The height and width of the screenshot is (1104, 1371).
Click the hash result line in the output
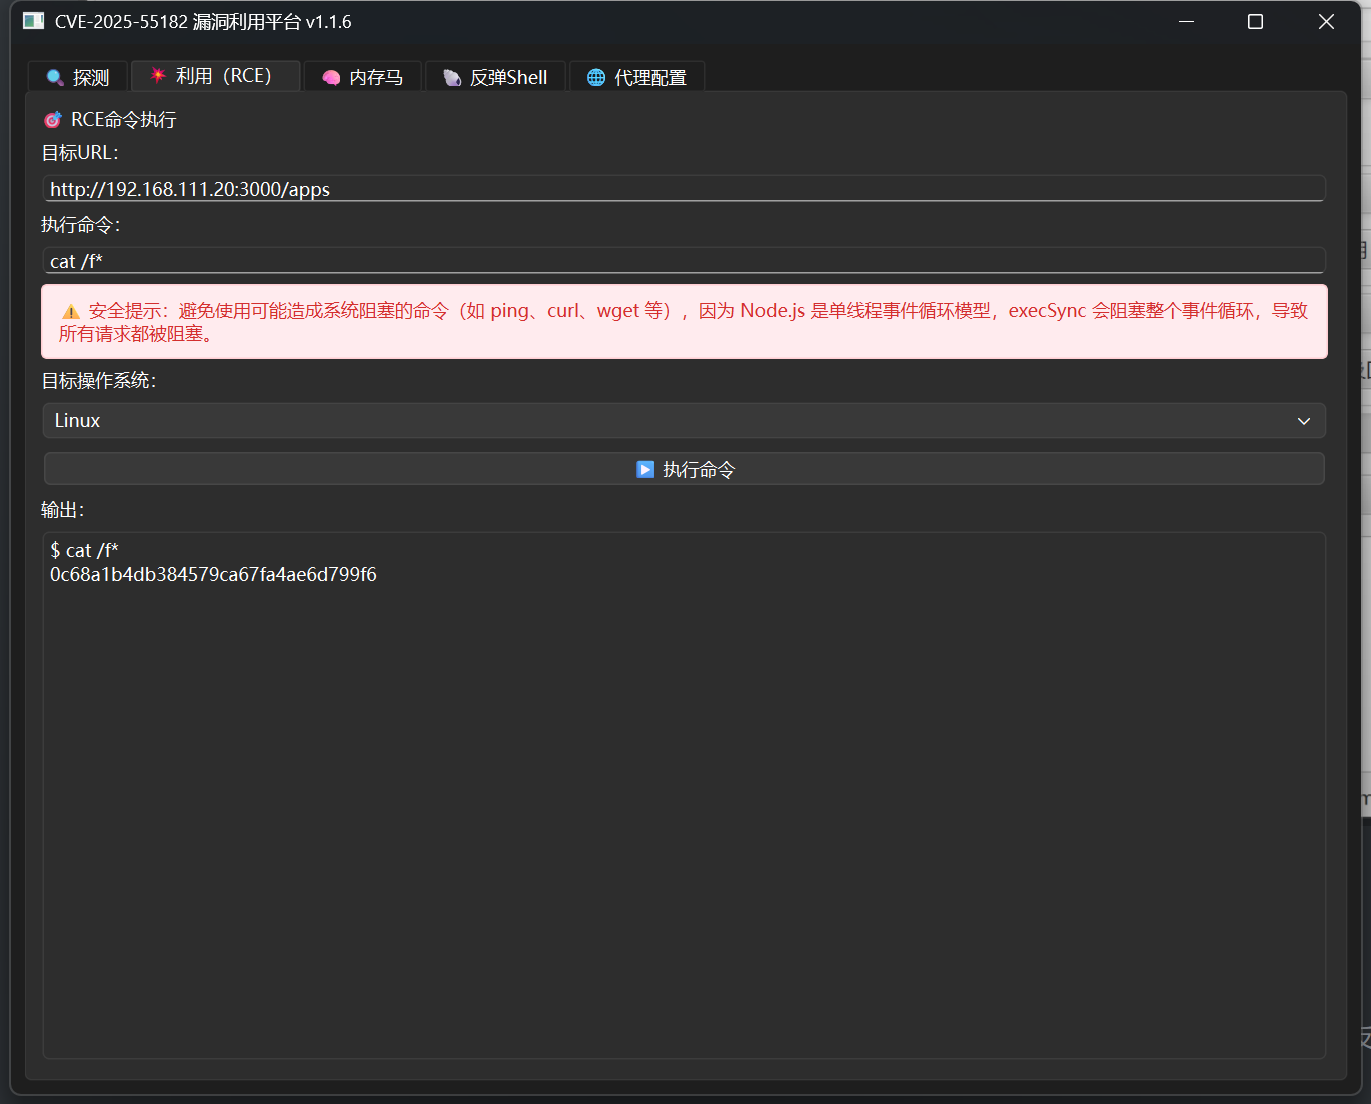[x=213, y=575]
